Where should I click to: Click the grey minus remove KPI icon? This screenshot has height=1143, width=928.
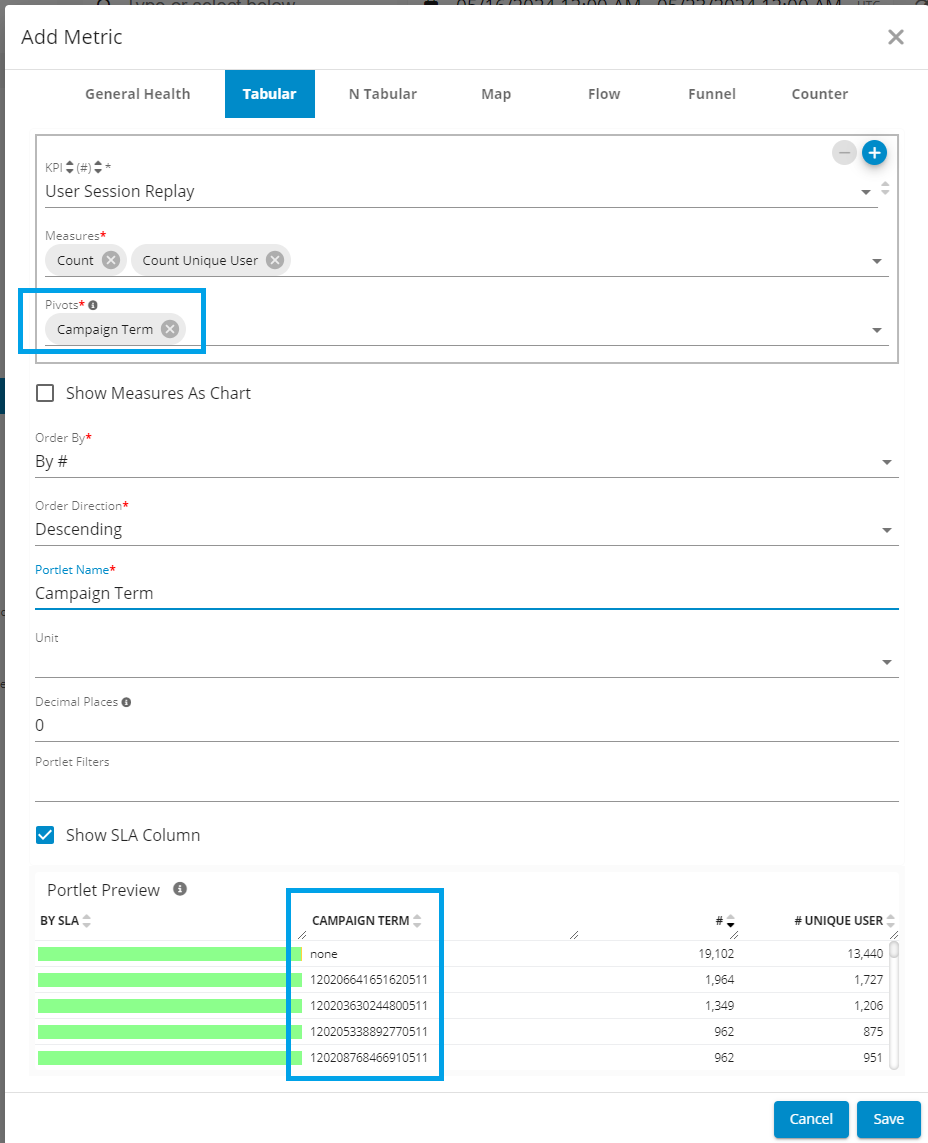pos(845,153)
